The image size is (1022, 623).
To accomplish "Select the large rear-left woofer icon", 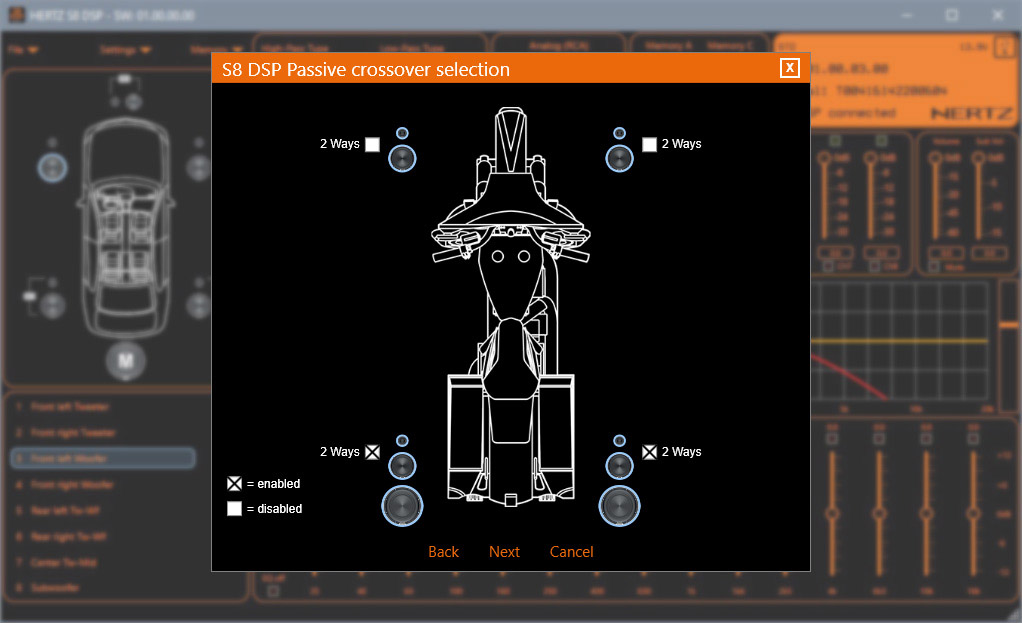I will 402,506.
